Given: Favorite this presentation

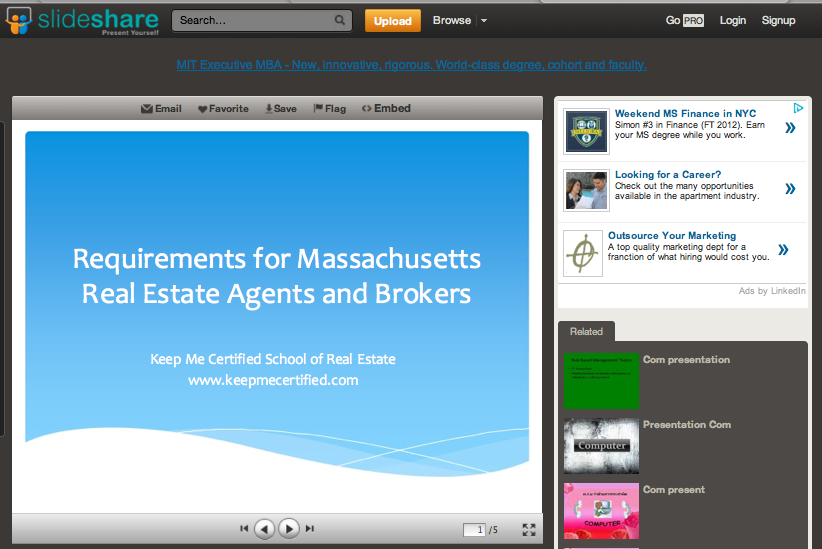Looking at the screenshot, I should point(223,109).
